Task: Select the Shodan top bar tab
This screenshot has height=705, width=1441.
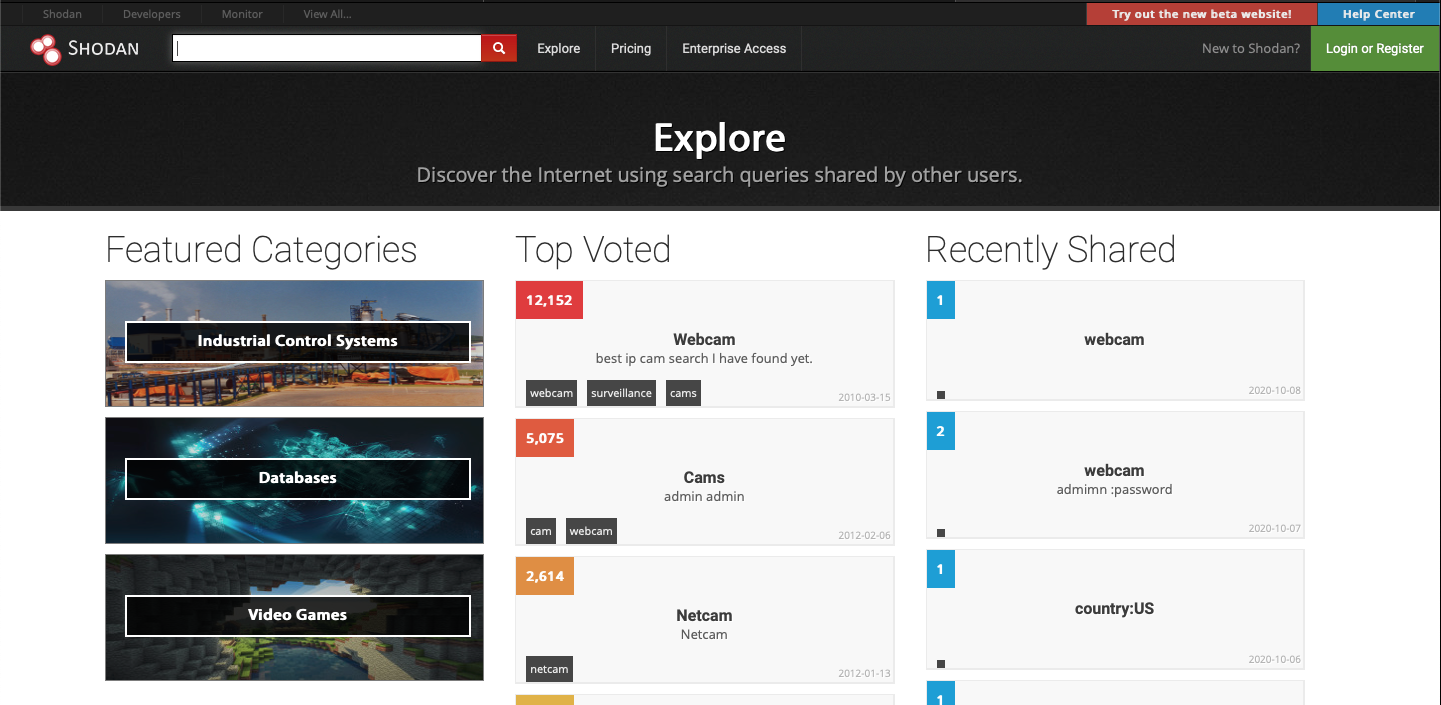Action: (x=62, y=14)
